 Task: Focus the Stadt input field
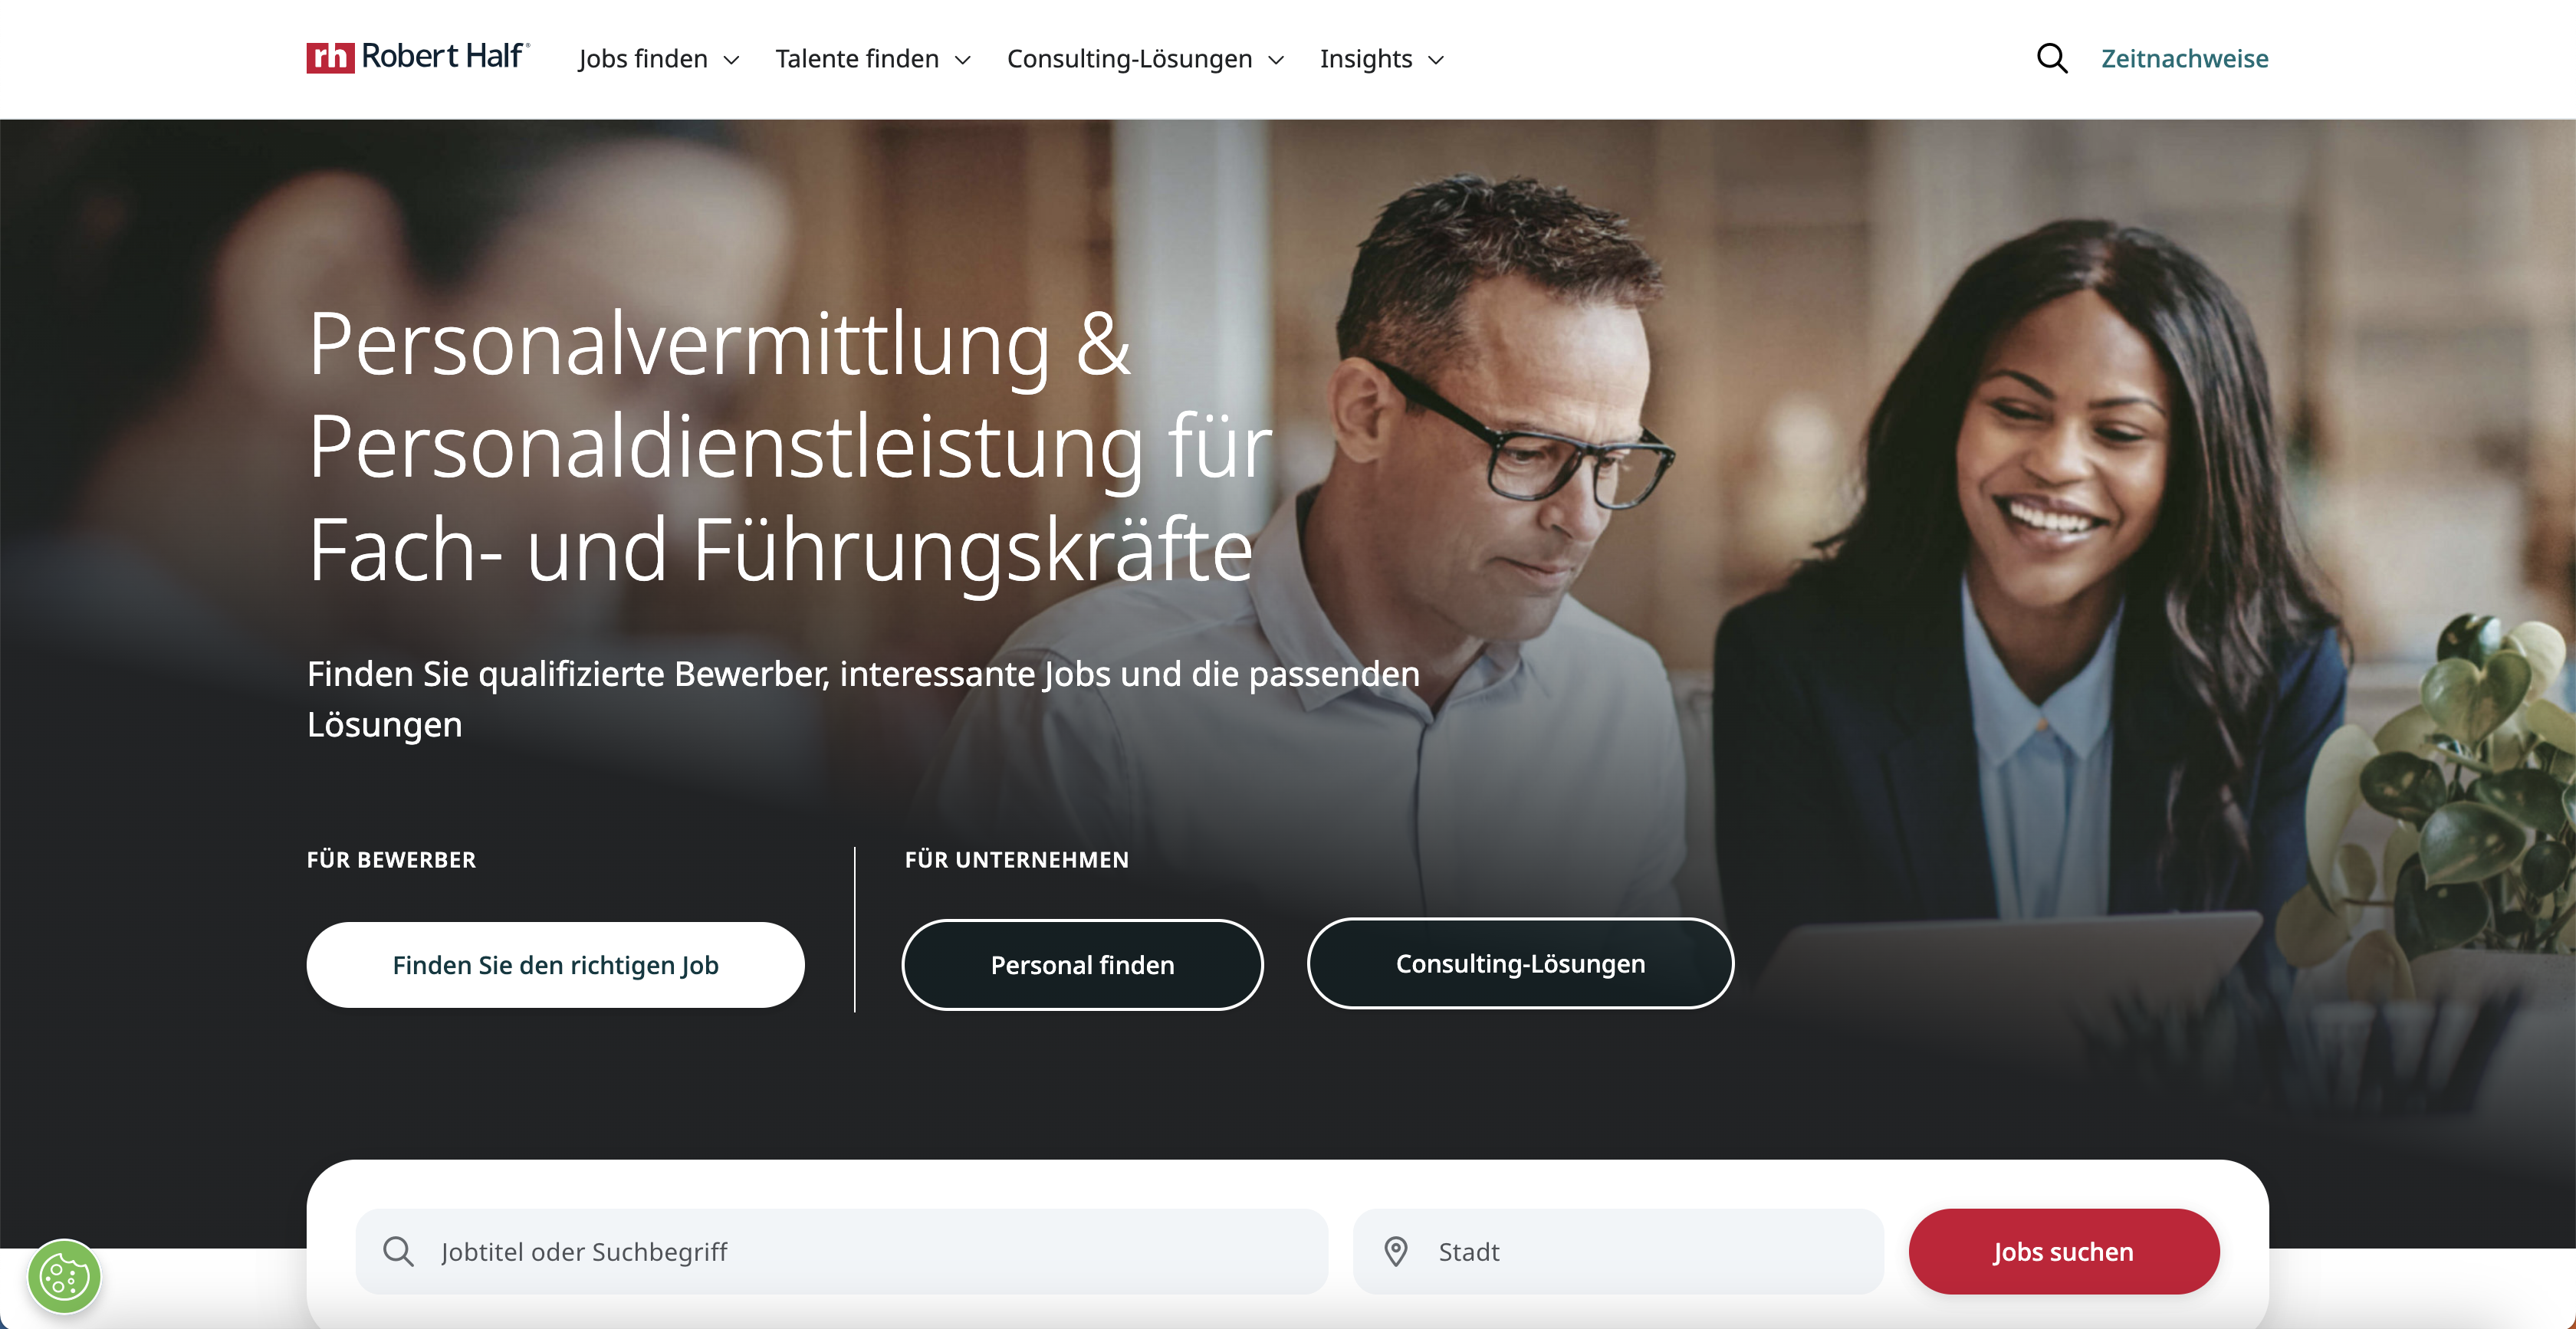point(1617,1251)
